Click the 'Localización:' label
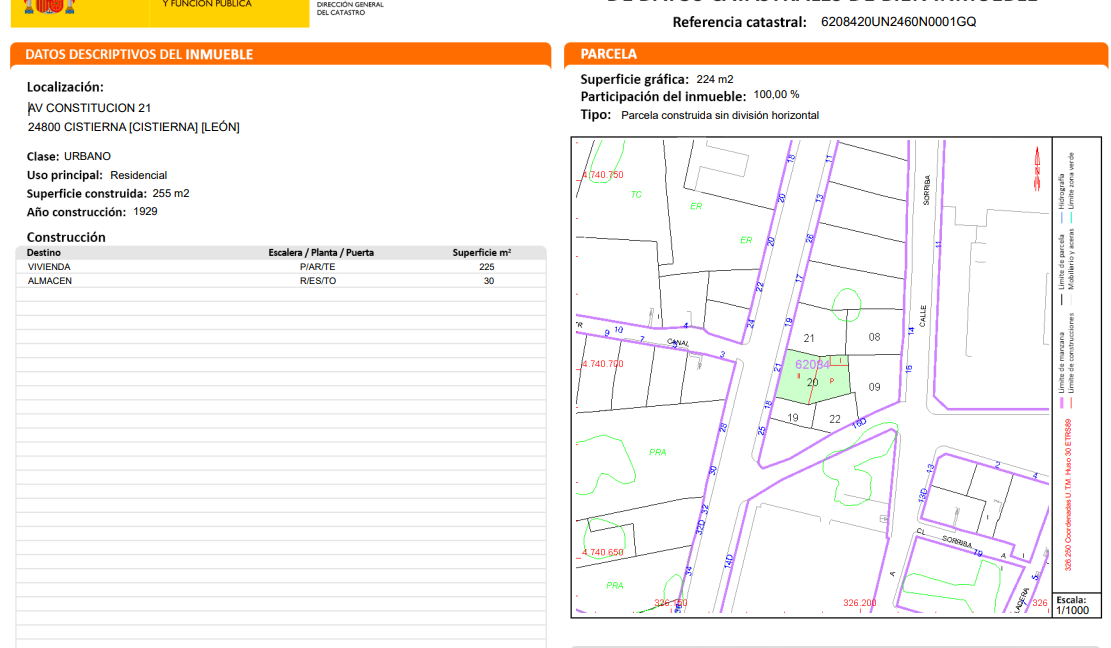Screen dimensions: 1111x648 [x=65, y=87]
